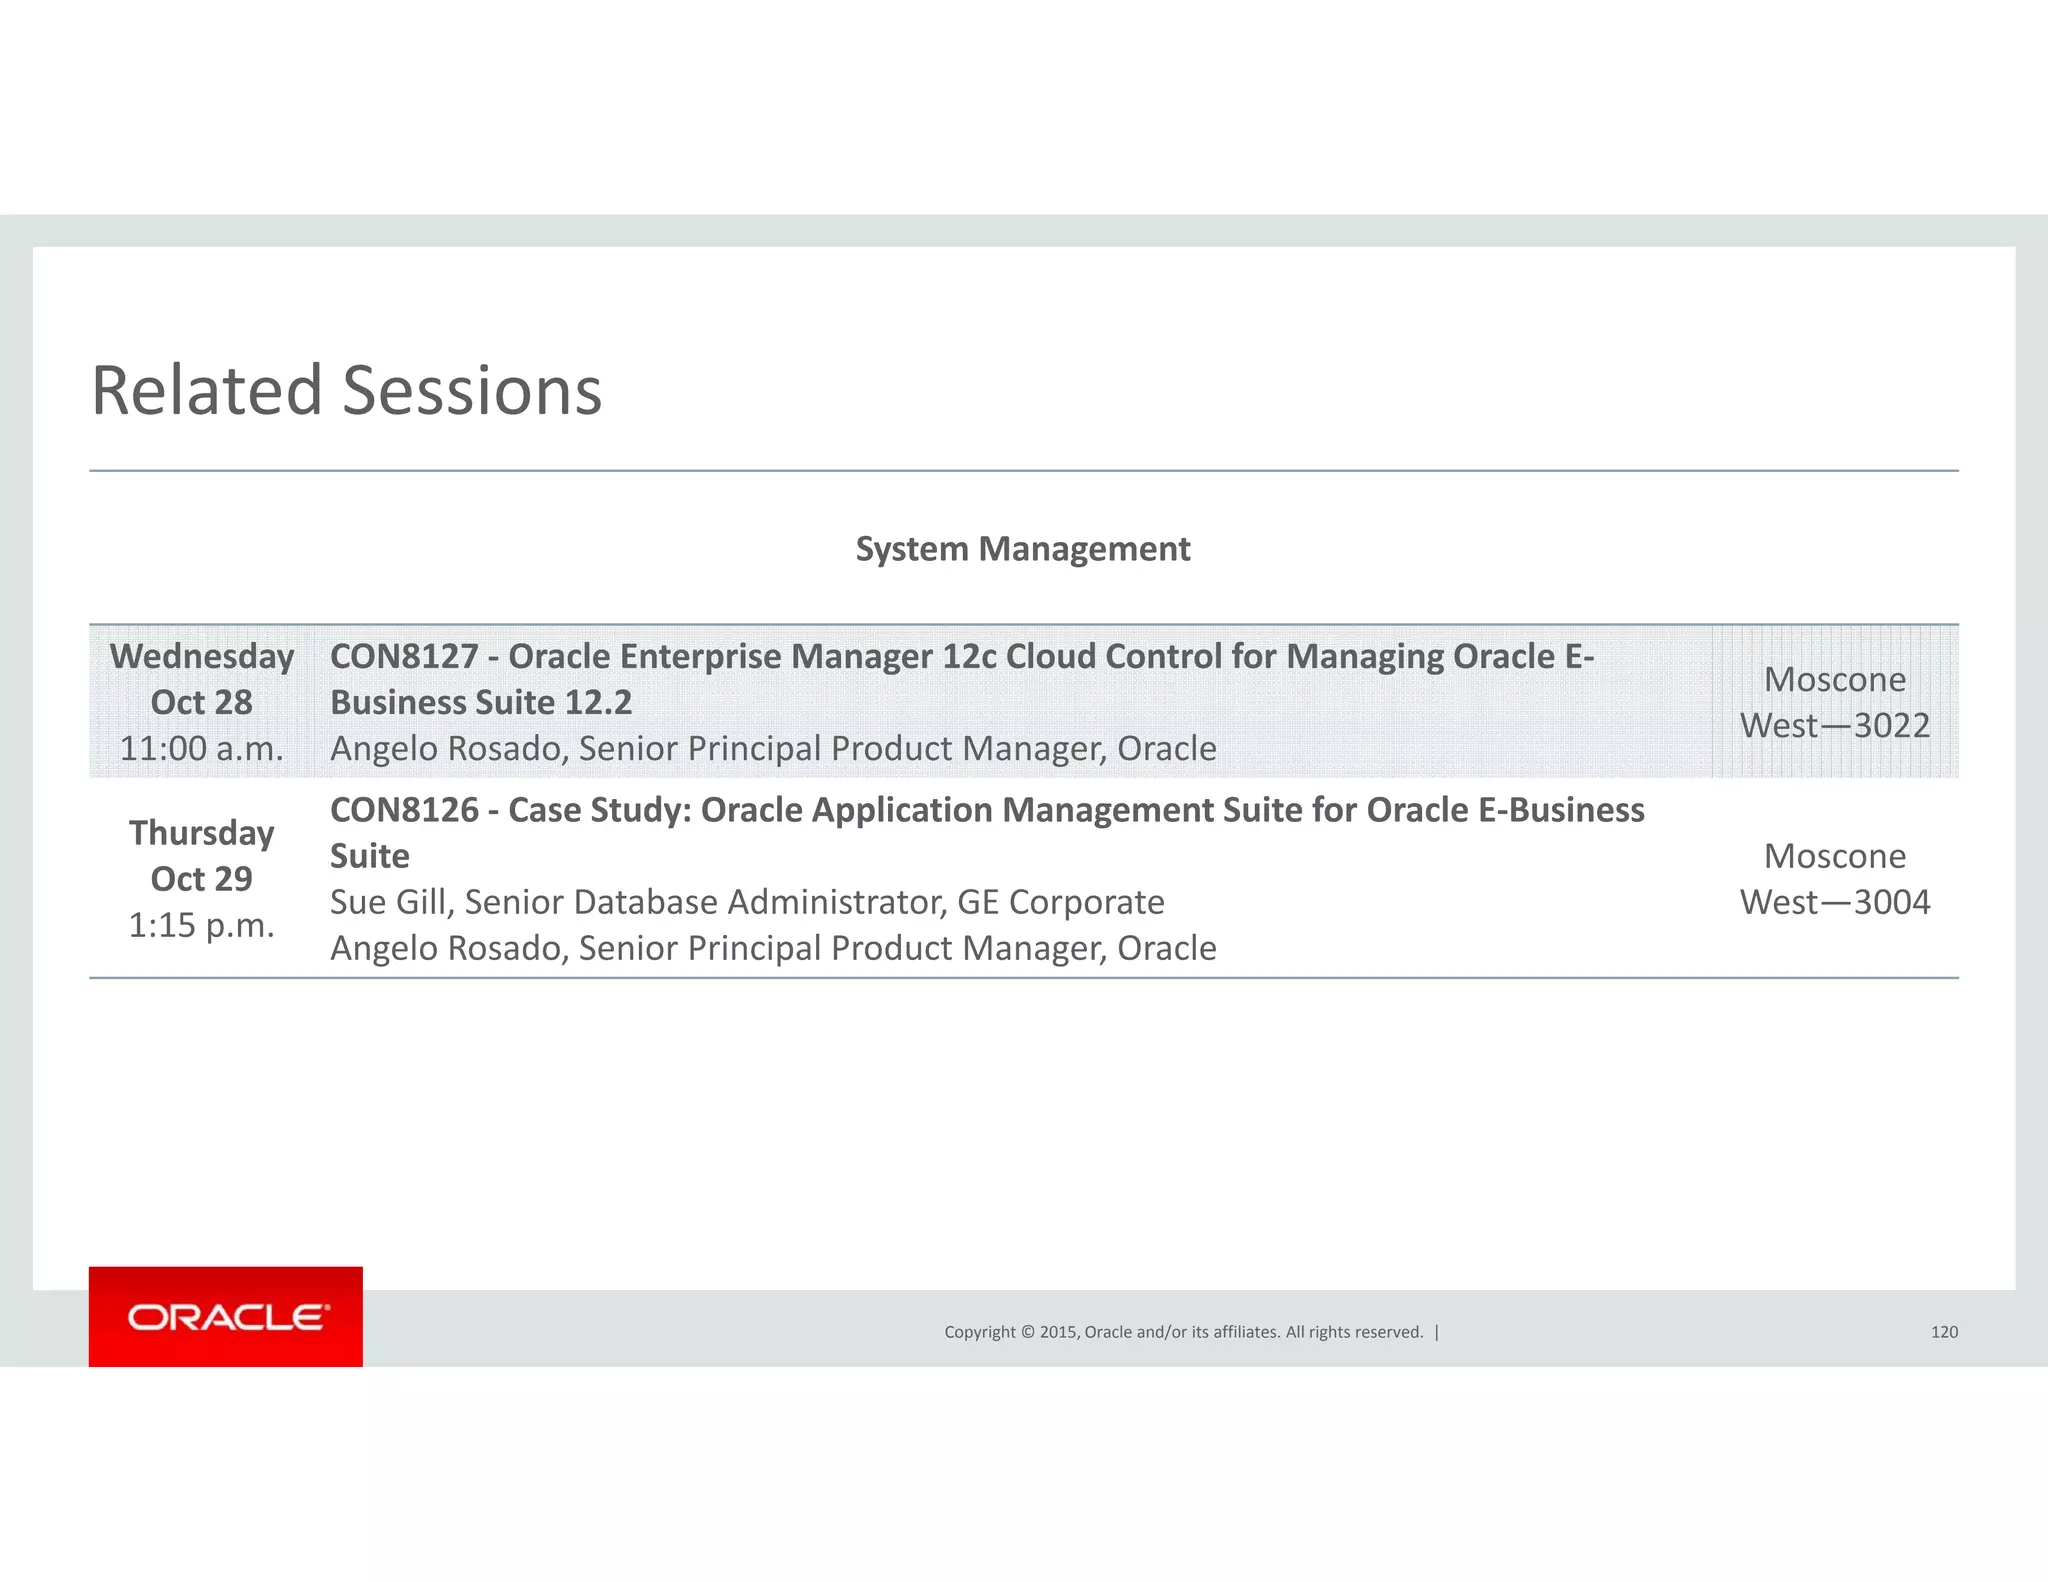Click the copyright 2015 notice
2048x1582 pixels.
(1184, 1332)
